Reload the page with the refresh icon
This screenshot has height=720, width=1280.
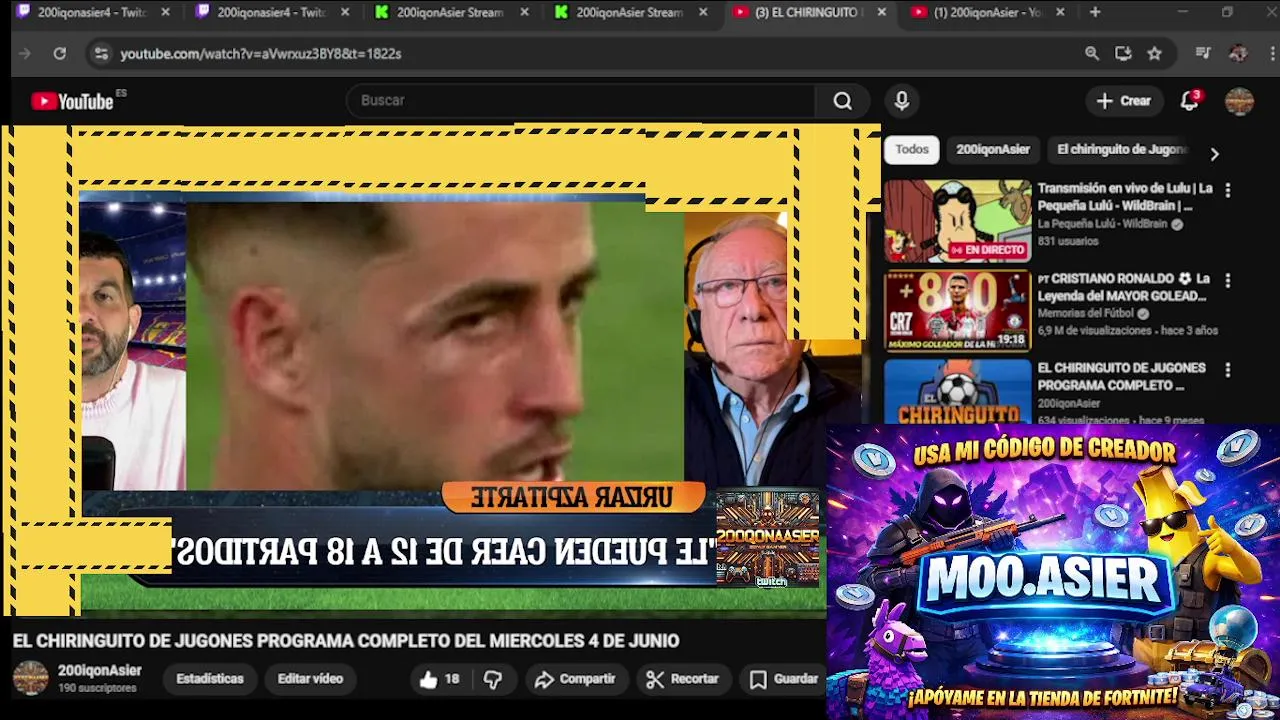60,54
